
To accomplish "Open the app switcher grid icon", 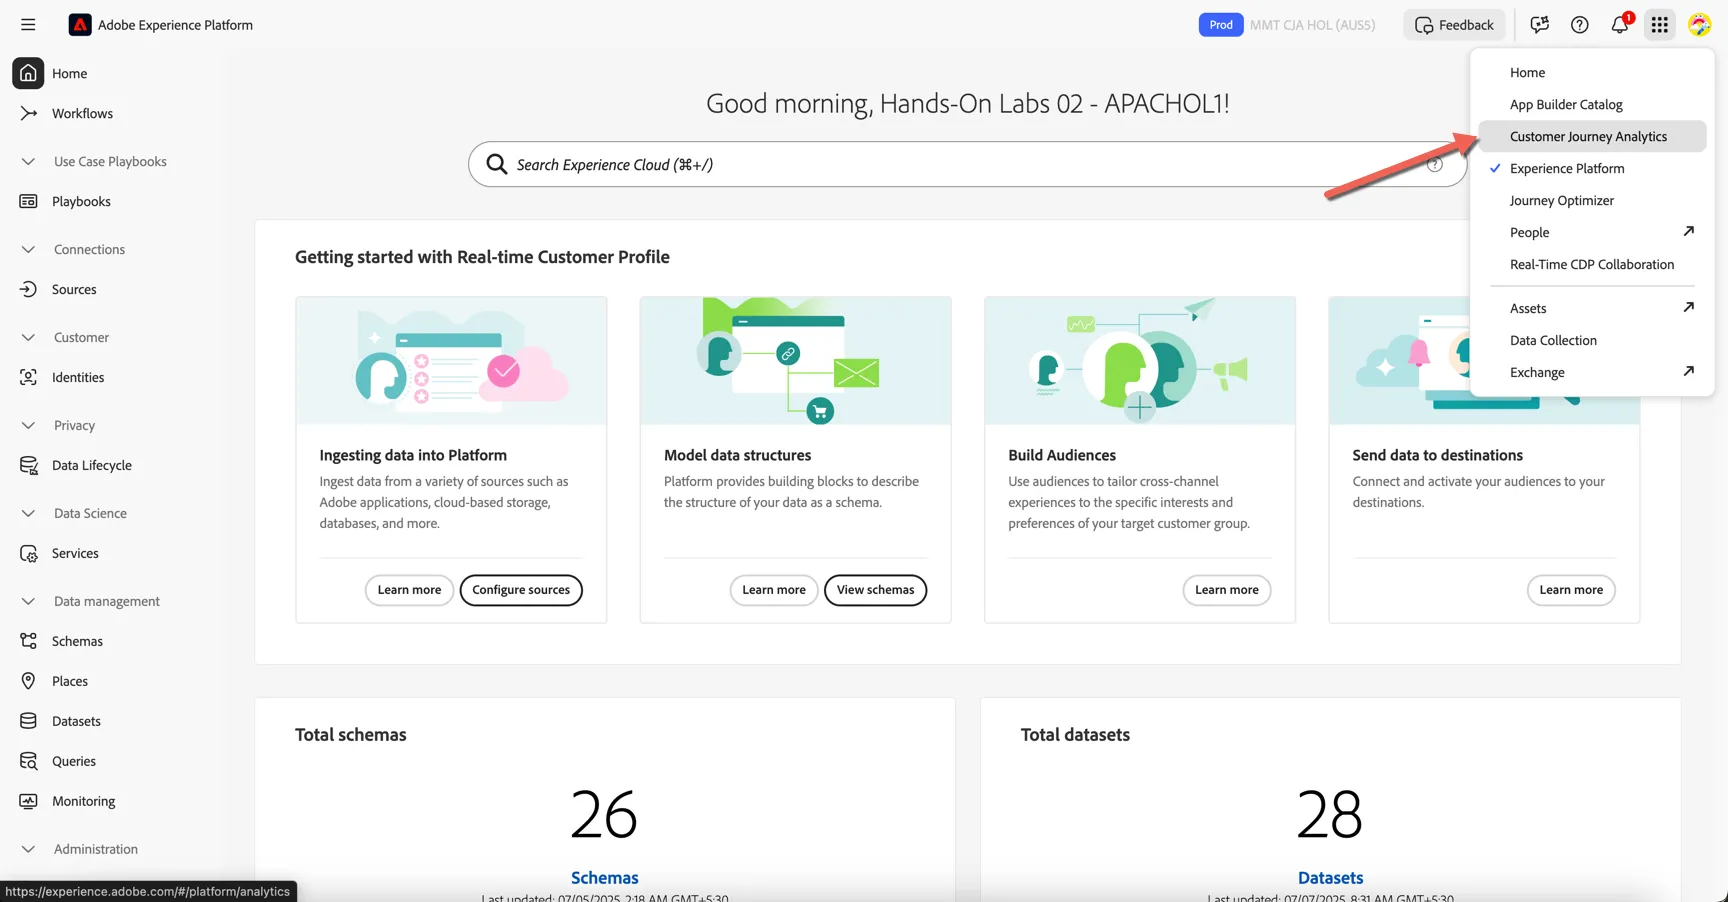I will pos(1660,25).
